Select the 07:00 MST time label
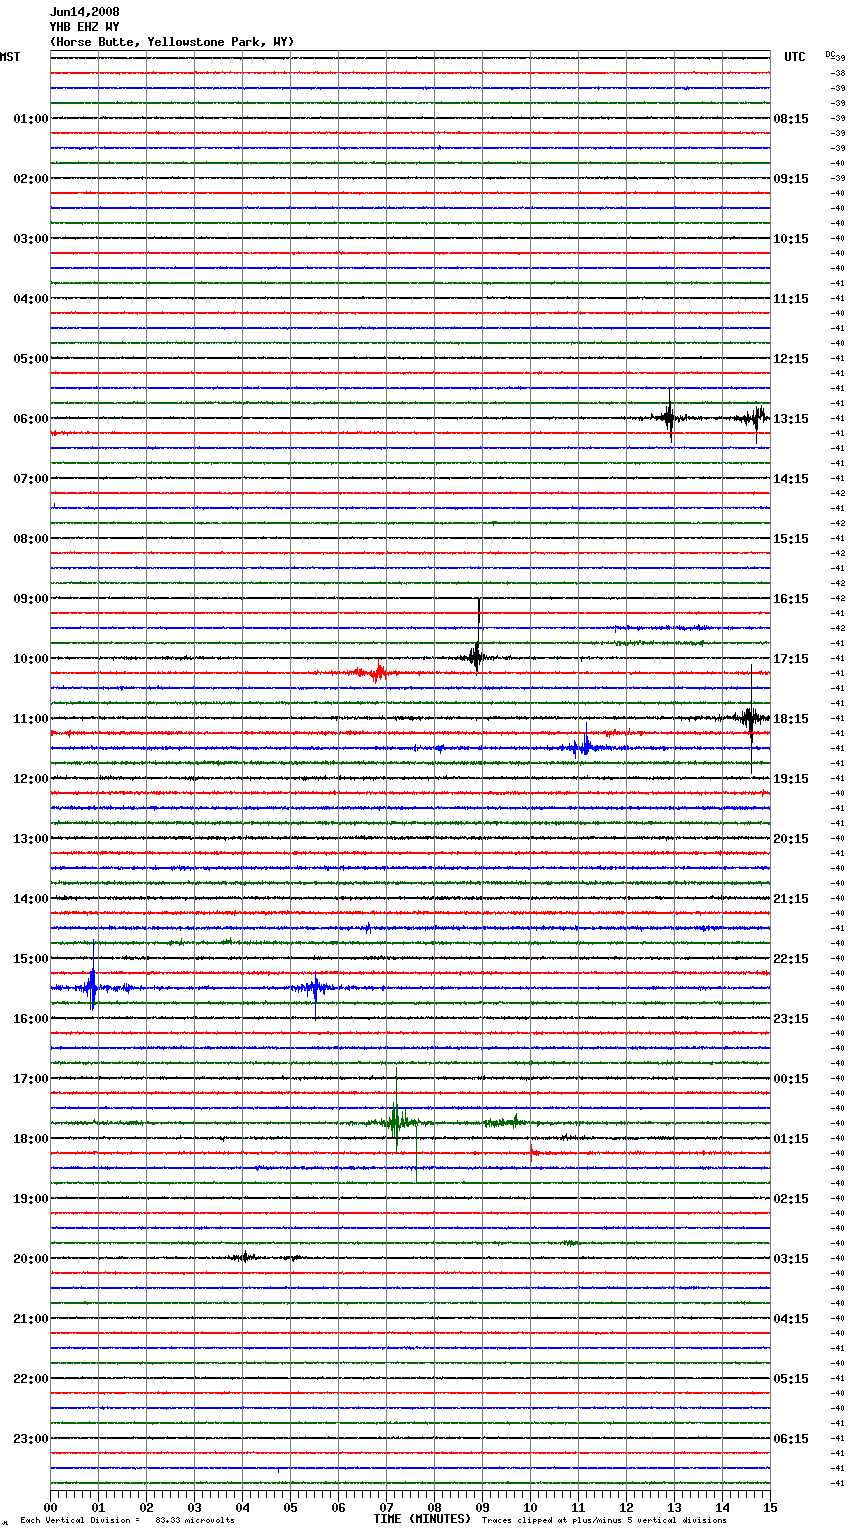Viewport: 850px width, 1534px height. tap(31, 479)
